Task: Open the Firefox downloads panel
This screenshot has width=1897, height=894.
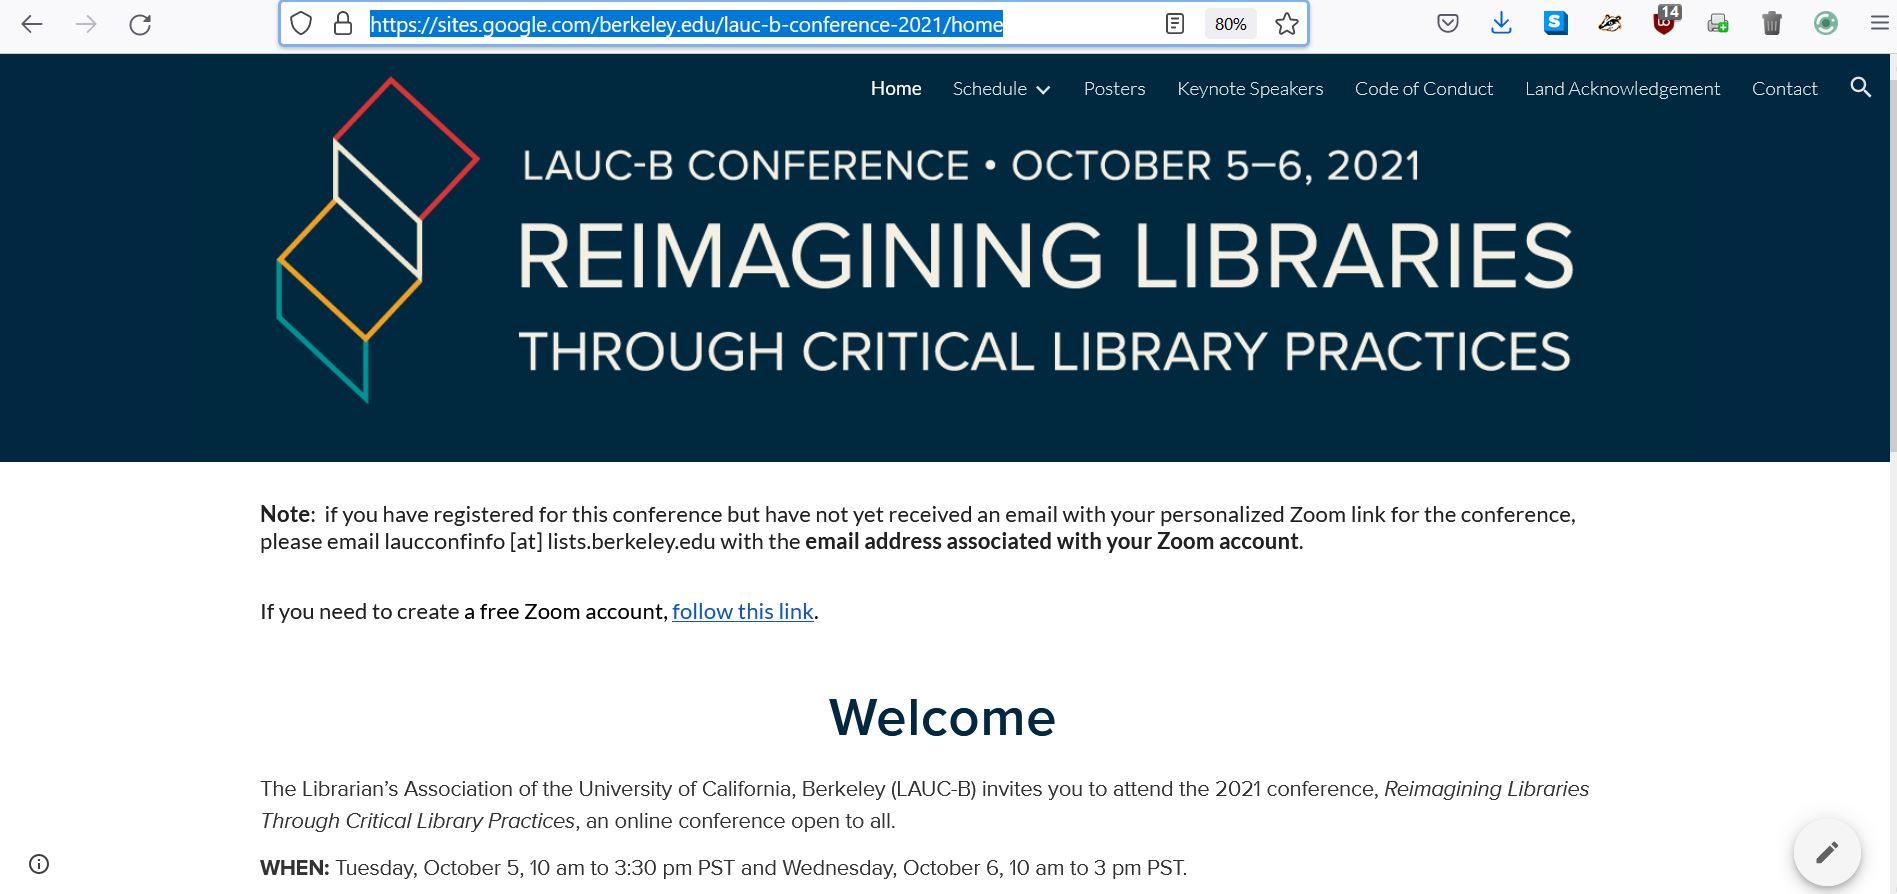Action: coord(1501,23)
